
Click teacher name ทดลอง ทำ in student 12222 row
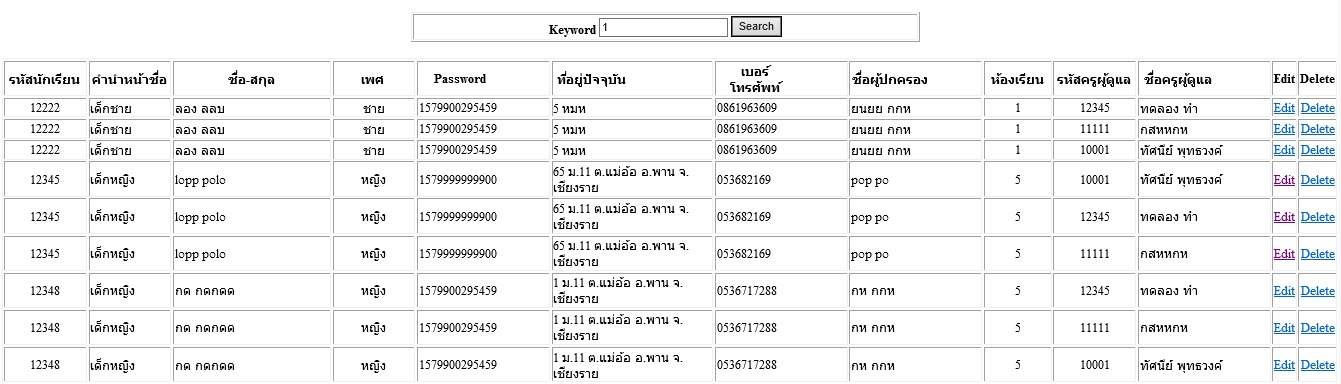1169,108
